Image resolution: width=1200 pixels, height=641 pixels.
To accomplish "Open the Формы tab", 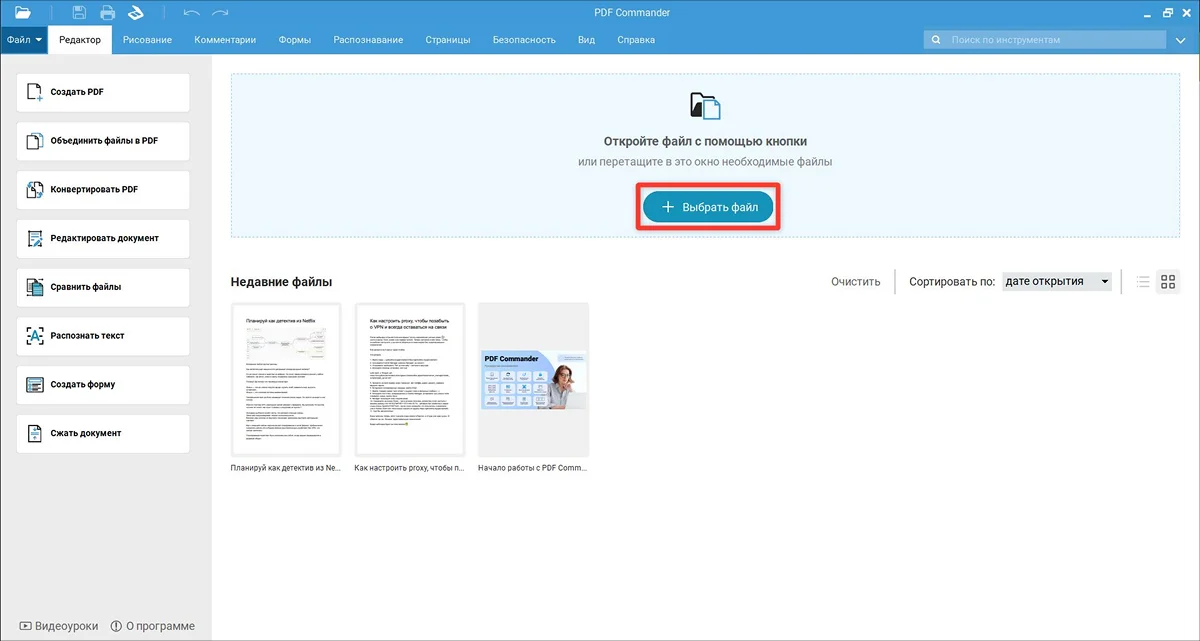I will 294,40.
